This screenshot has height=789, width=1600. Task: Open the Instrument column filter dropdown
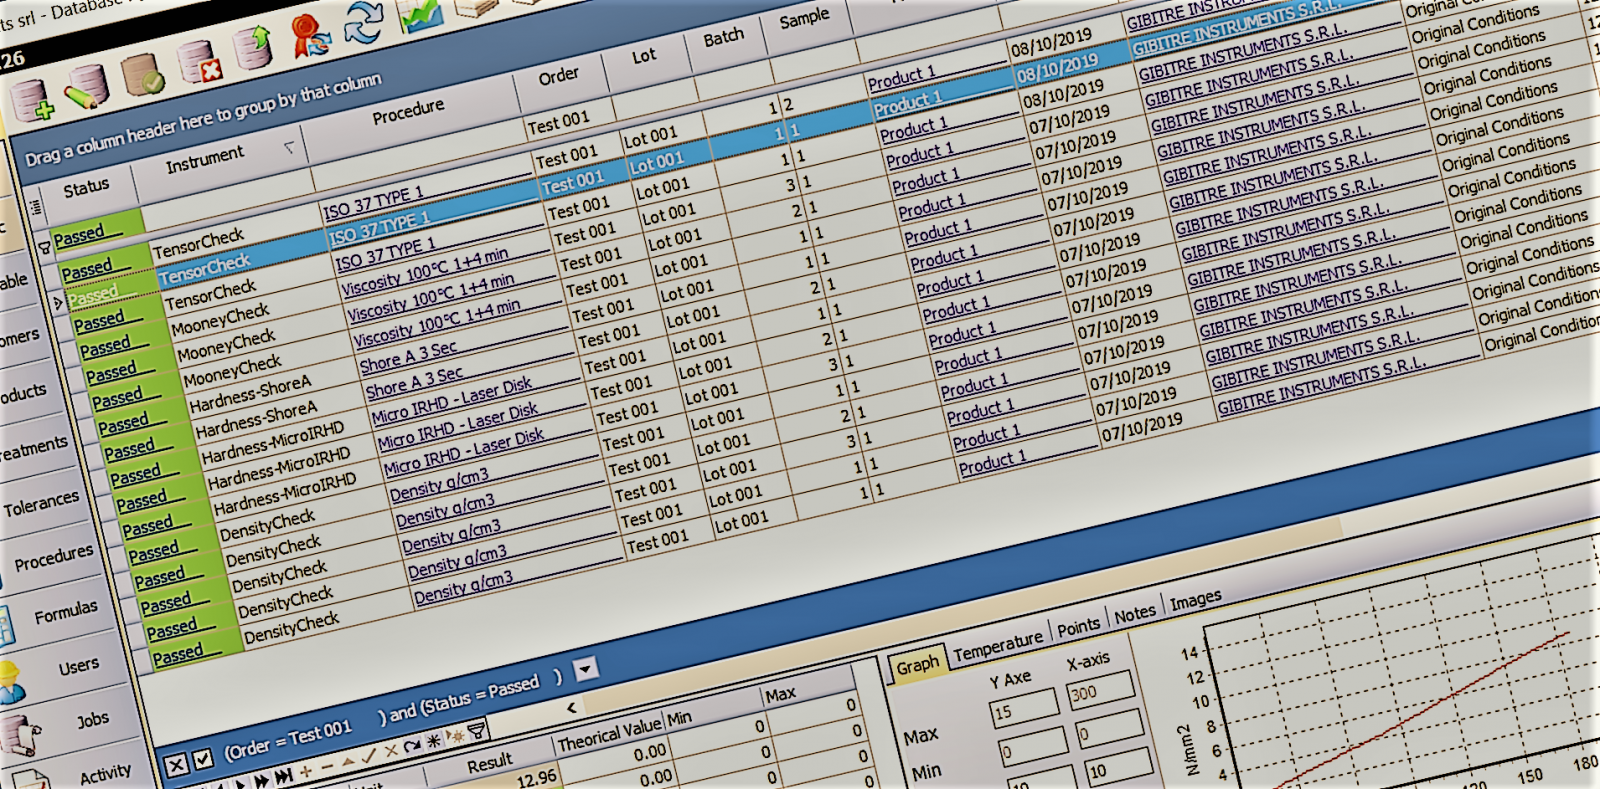pos(289,147)
